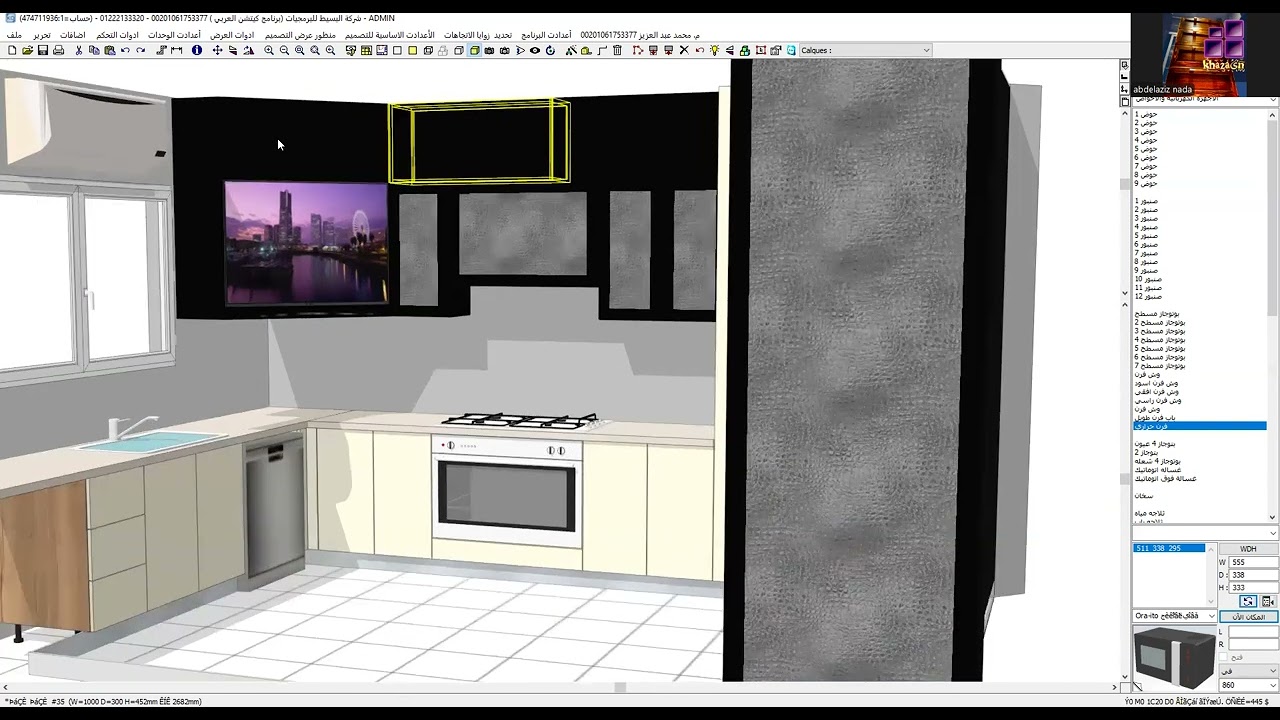Click the green stacked-blocks icon in the toolbar
The height and width of the screenshot is (720, 1280).
(744, 50)
